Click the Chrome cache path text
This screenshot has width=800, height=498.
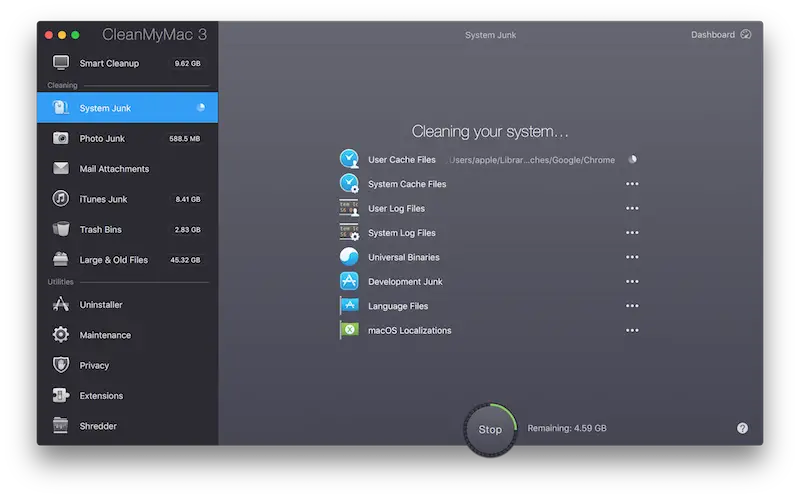click(532, 160)
